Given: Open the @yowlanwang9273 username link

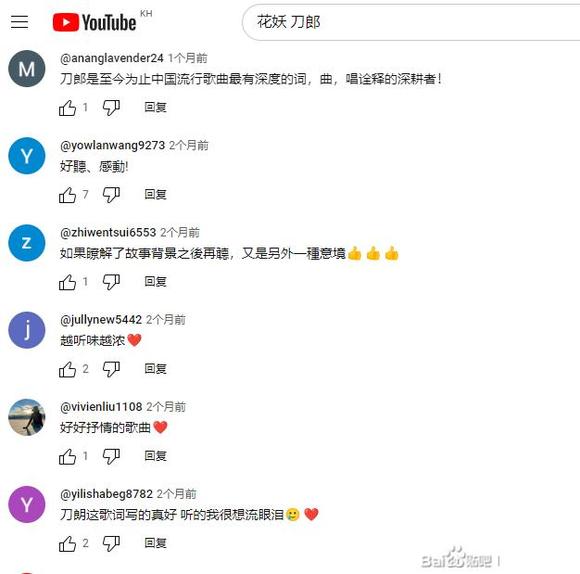Looking at the screenshot, I should [112, 145].
